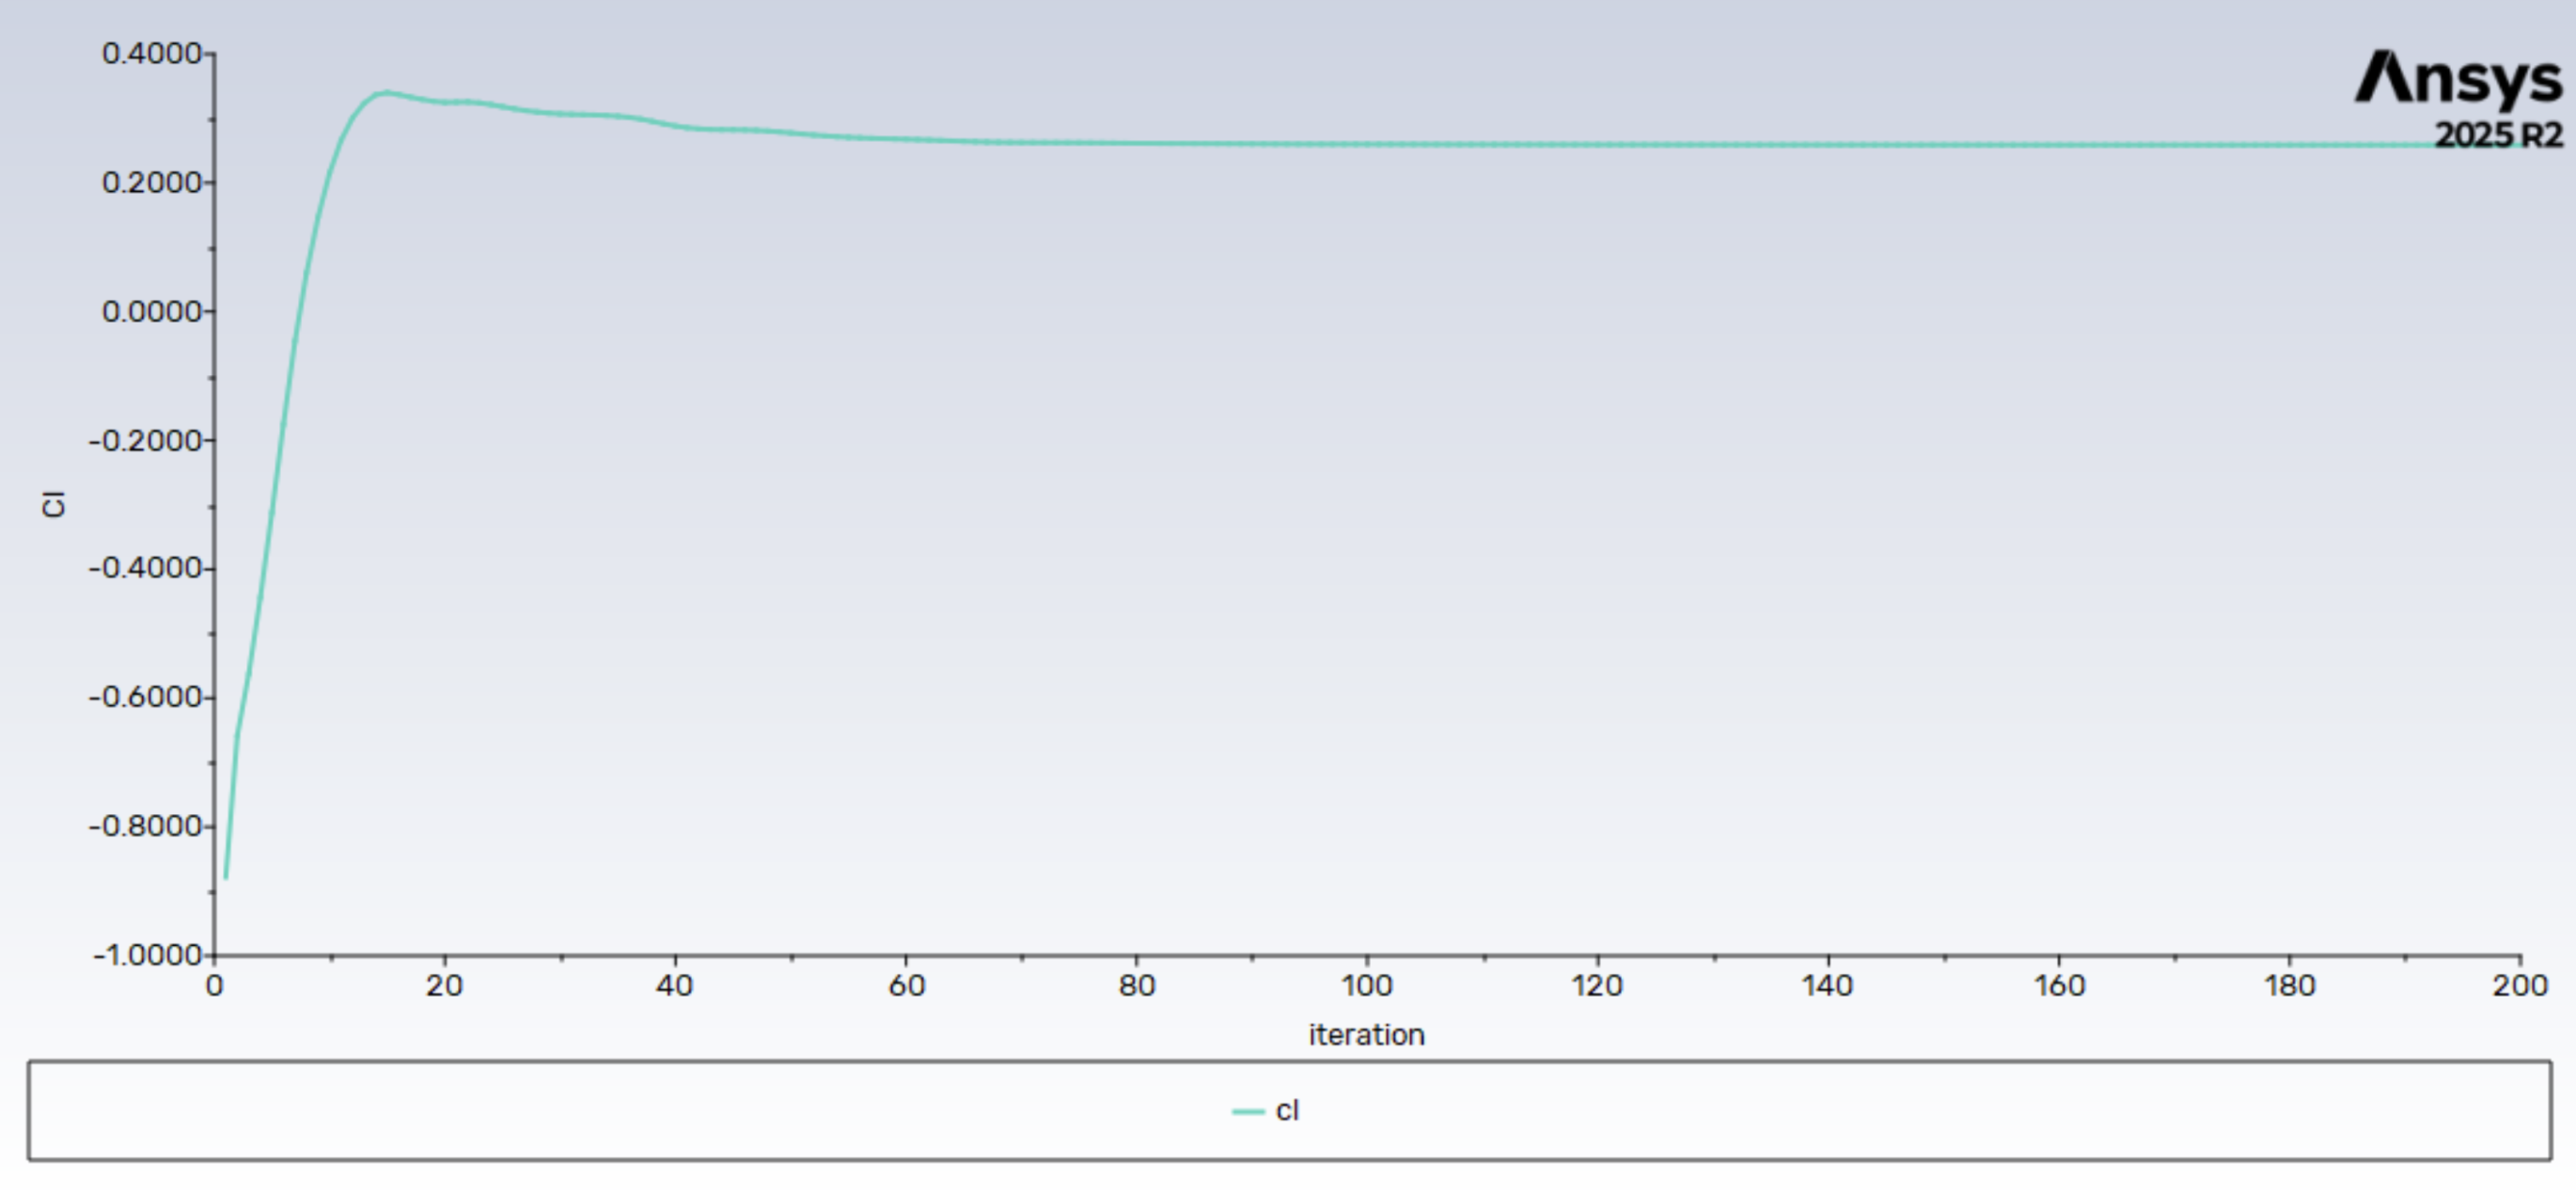Click the x-axis label 120
Image resolution: width=2576 pixels, height=1192 pixels.
pyautogui.click(x=1597, y=986)
